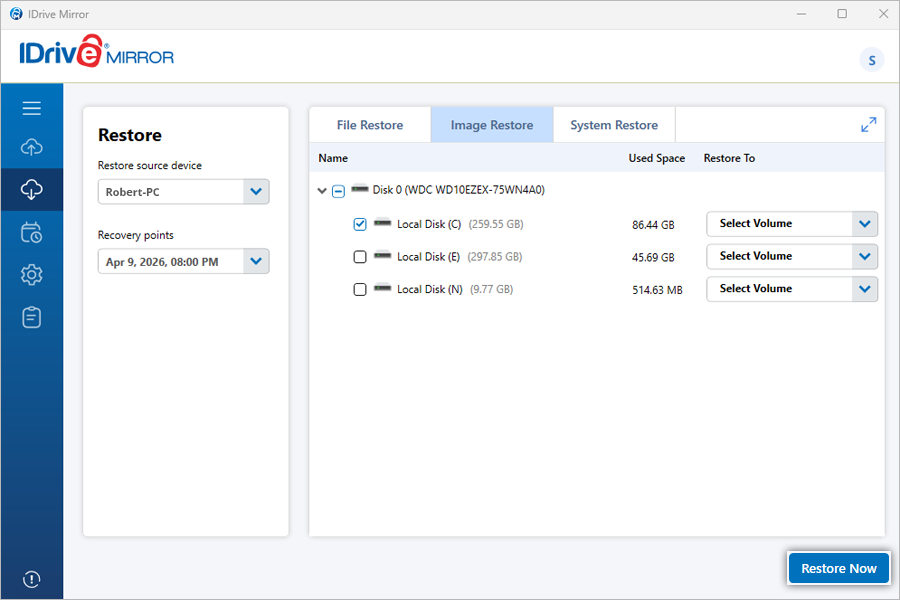Enable the Local Disk (N) checkbox
Image resolution: width=900 pixels, height=600 pixels.
[360, 290]
